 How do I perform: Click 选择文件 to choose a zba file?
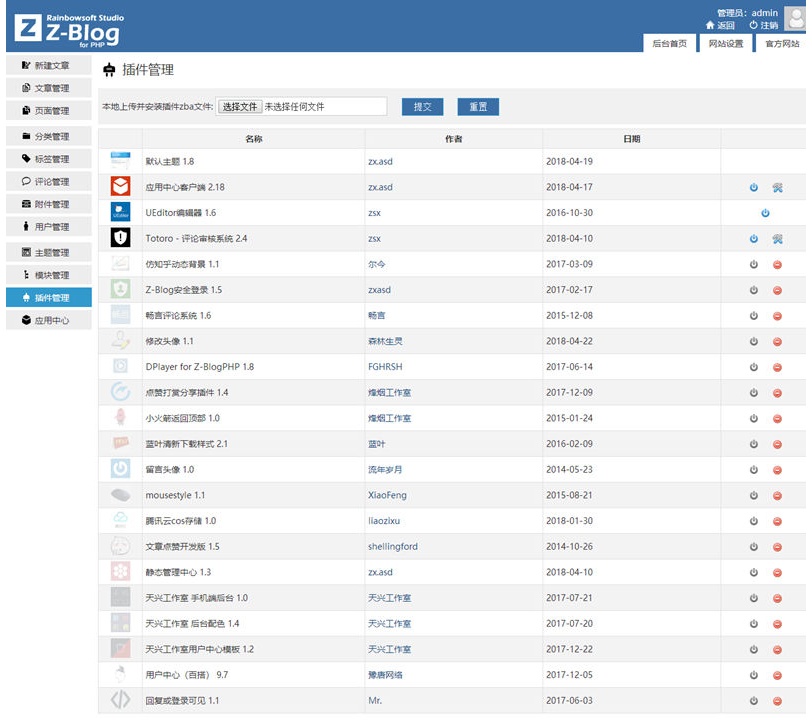point(240,106)
